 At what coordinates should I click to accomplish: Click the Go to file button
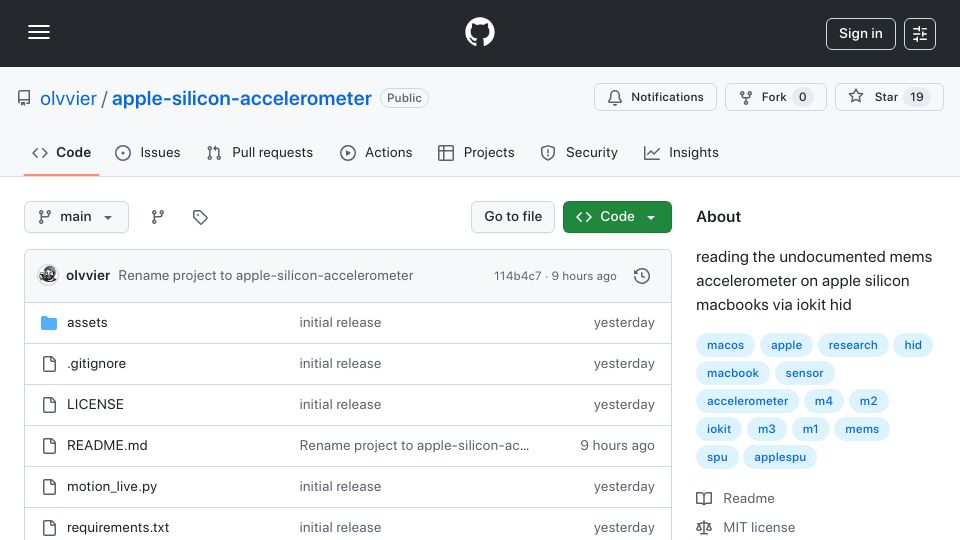[513, 217]
